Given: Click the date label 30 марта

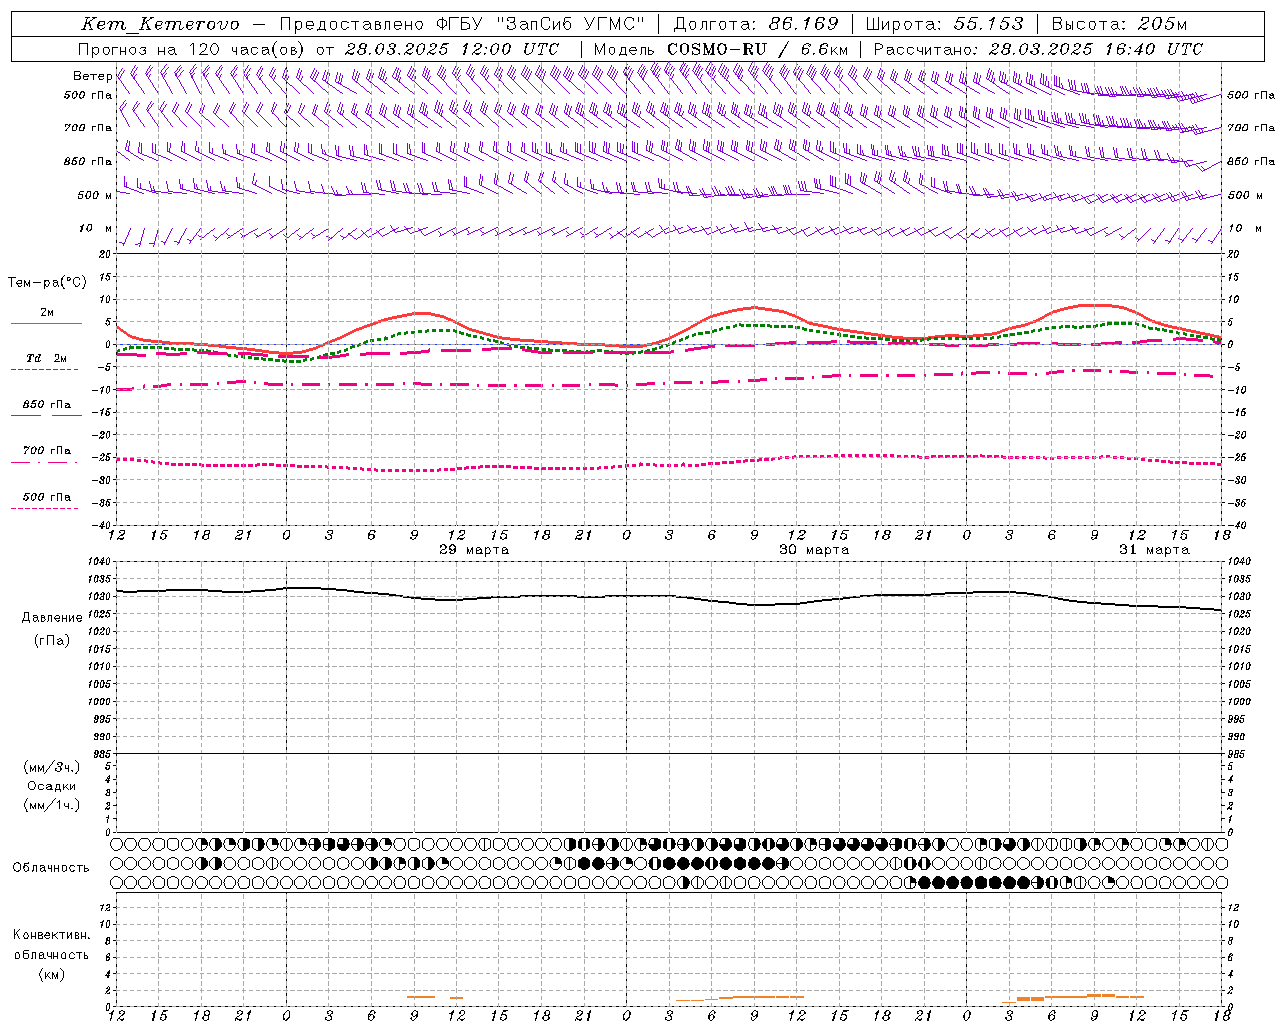Looking at the screenshot, I should (814, 549).
